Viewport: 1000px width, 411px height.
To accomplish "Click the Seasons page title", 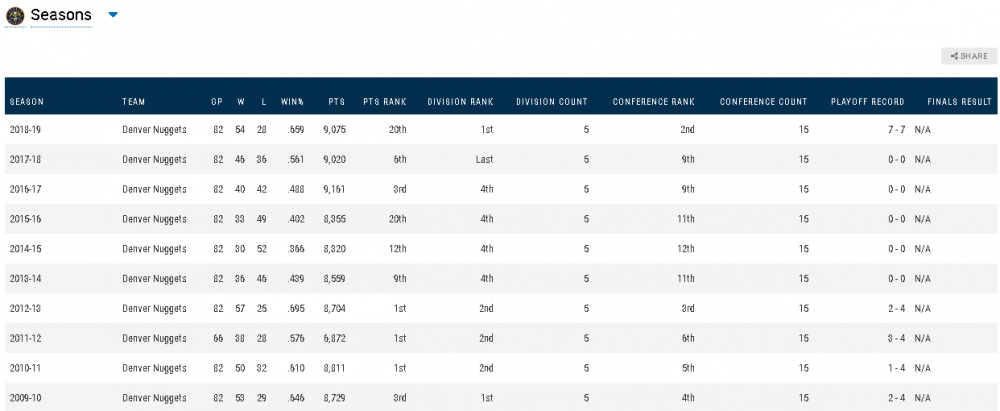I will pos(61,15).
